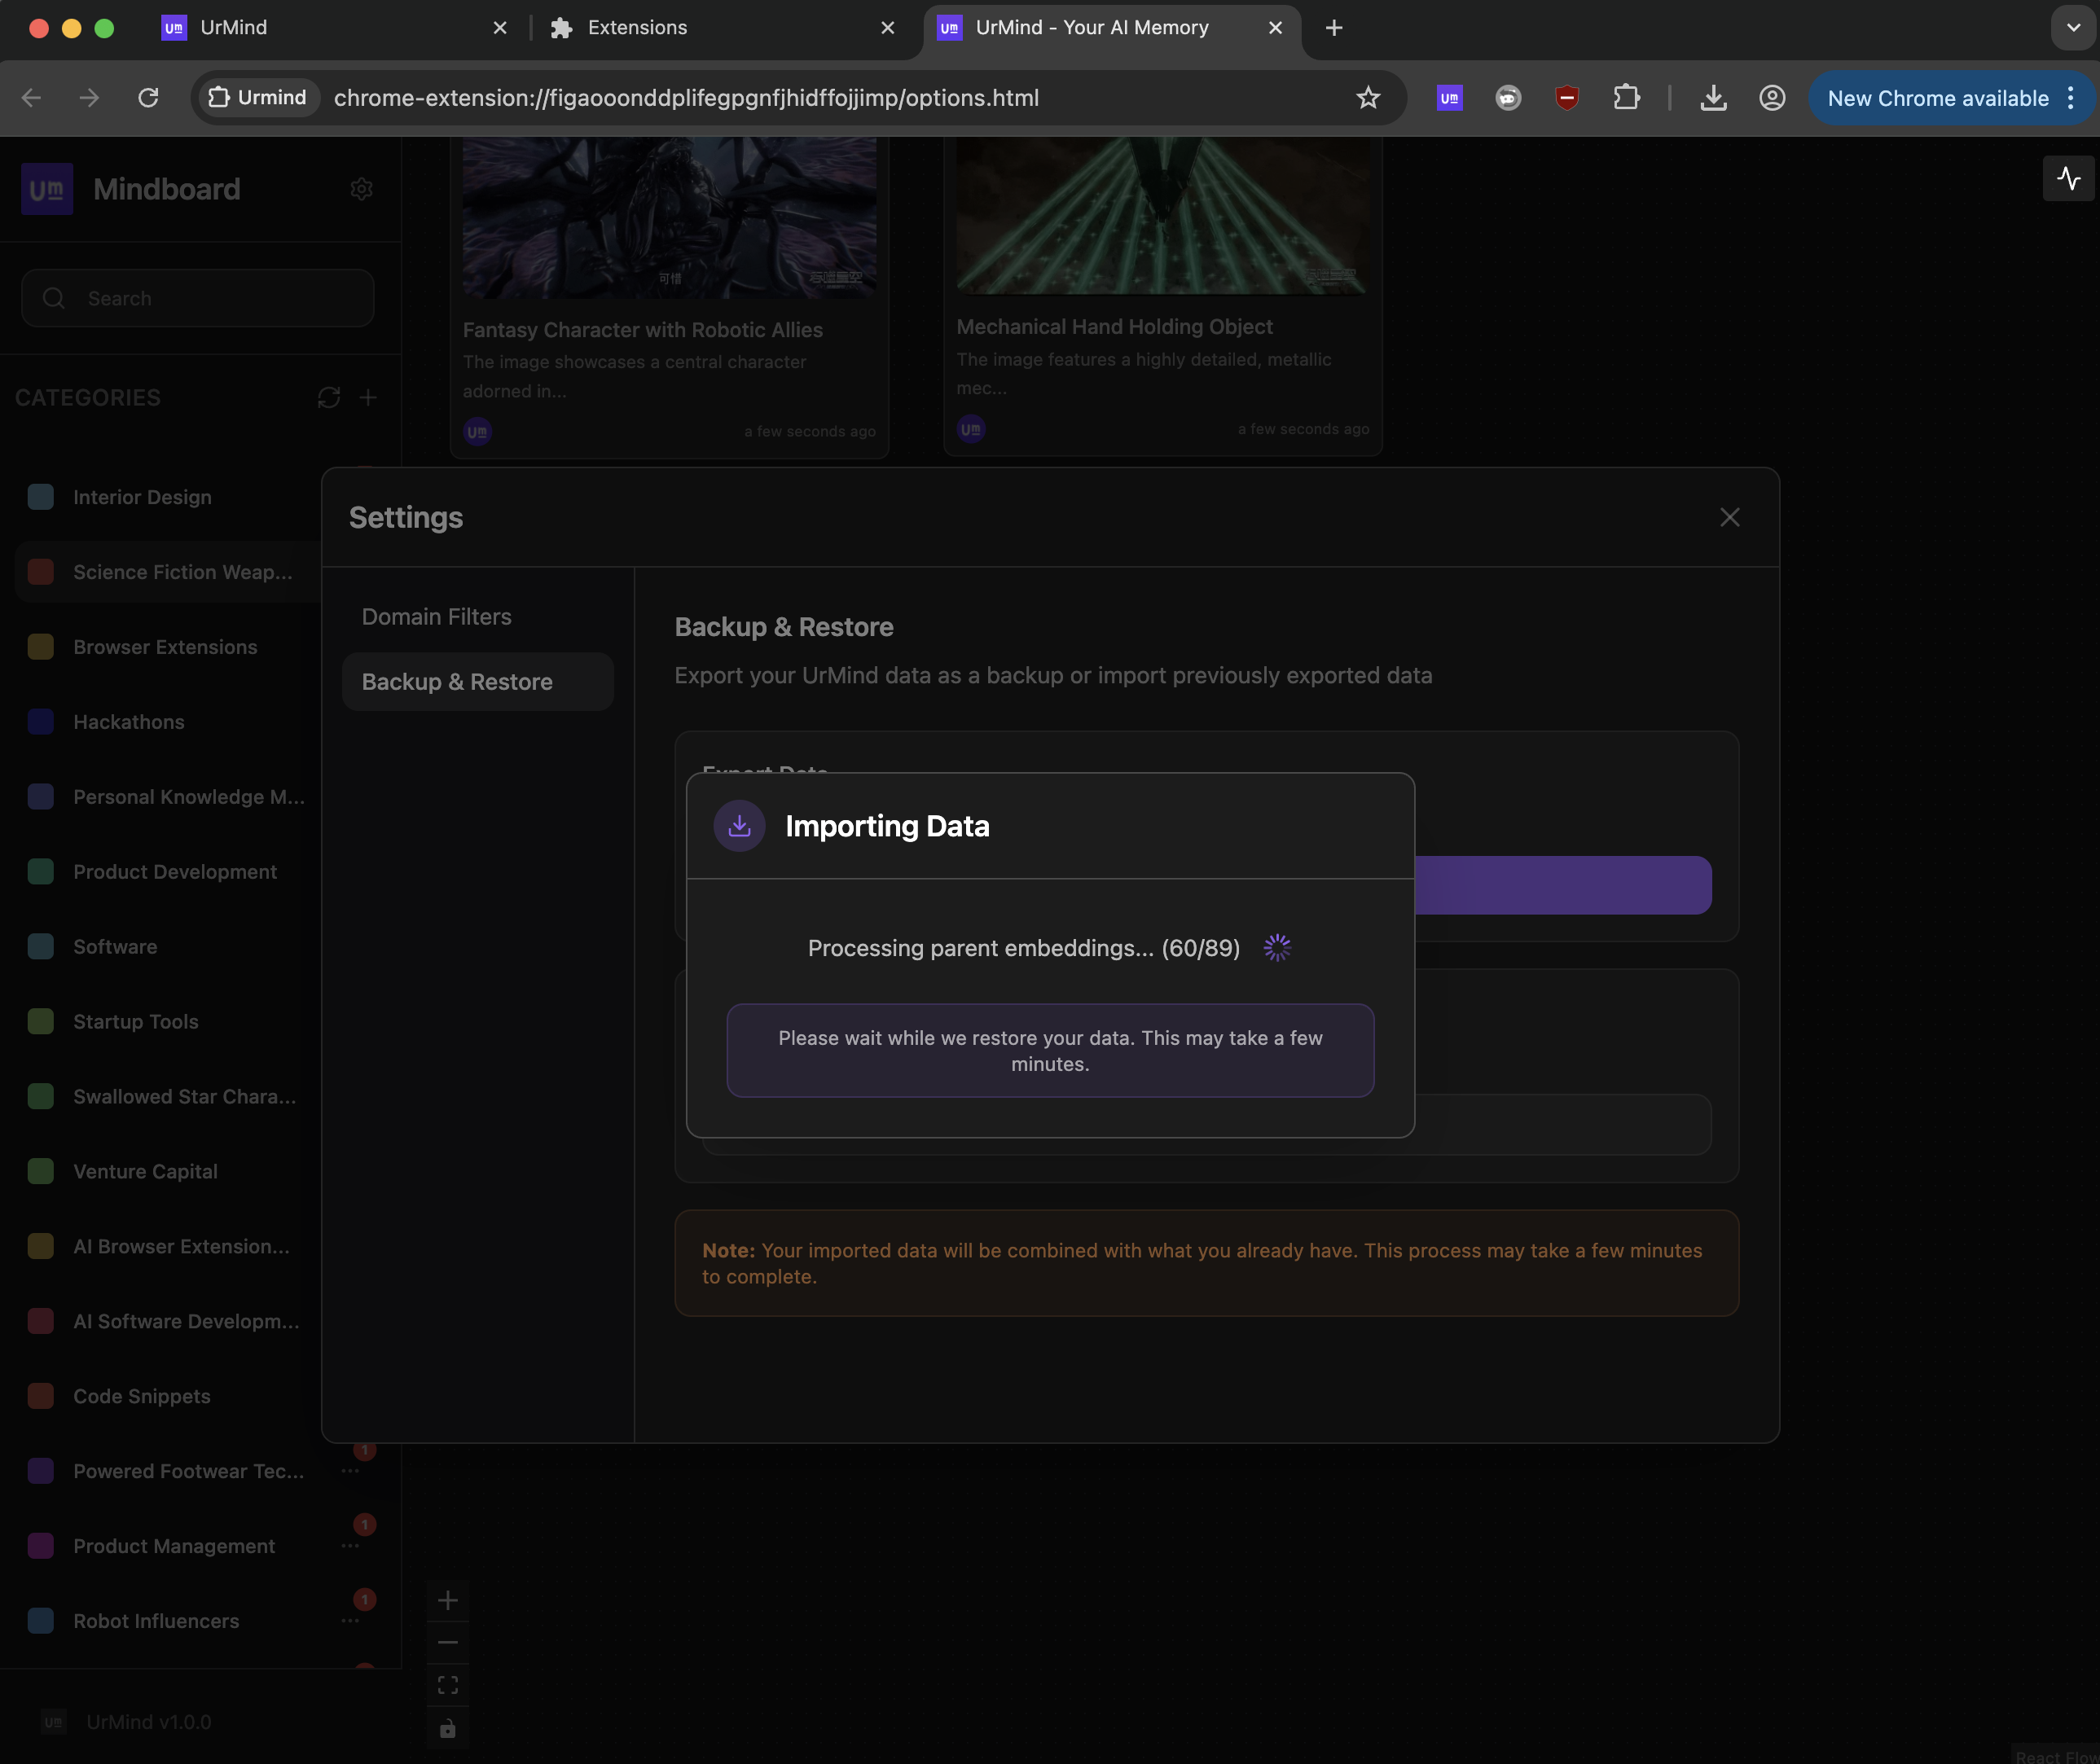The image size is (2100, 1764).
Task: Select the Domain Filters settings tab
Action: click(x=436, y=617)
